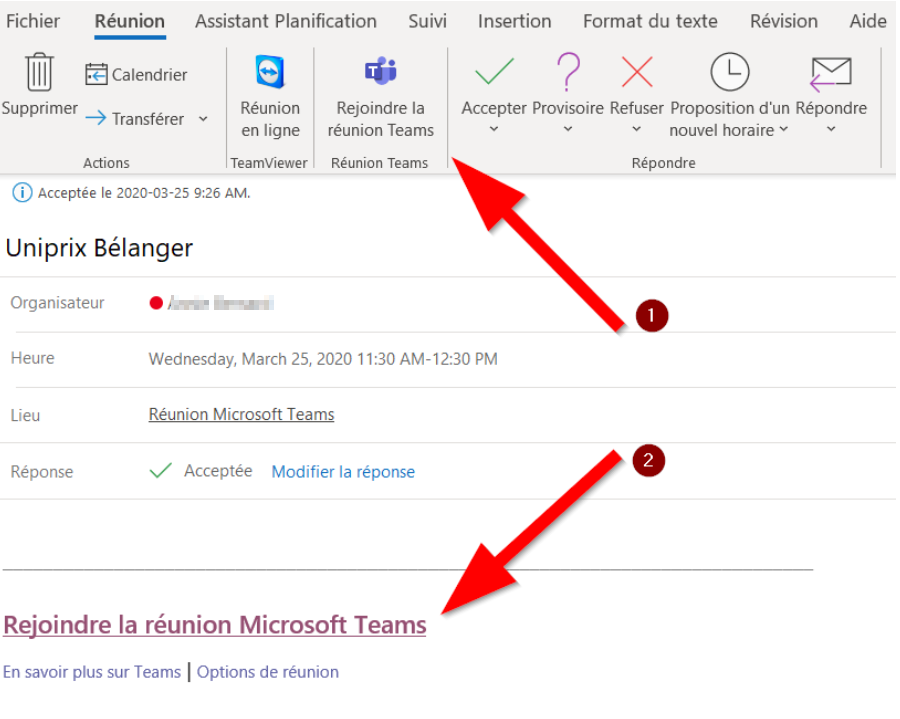This screenshot has width=900, height=719.
Task: Click the Provisoire question mark icon
Action: point(568,72)
